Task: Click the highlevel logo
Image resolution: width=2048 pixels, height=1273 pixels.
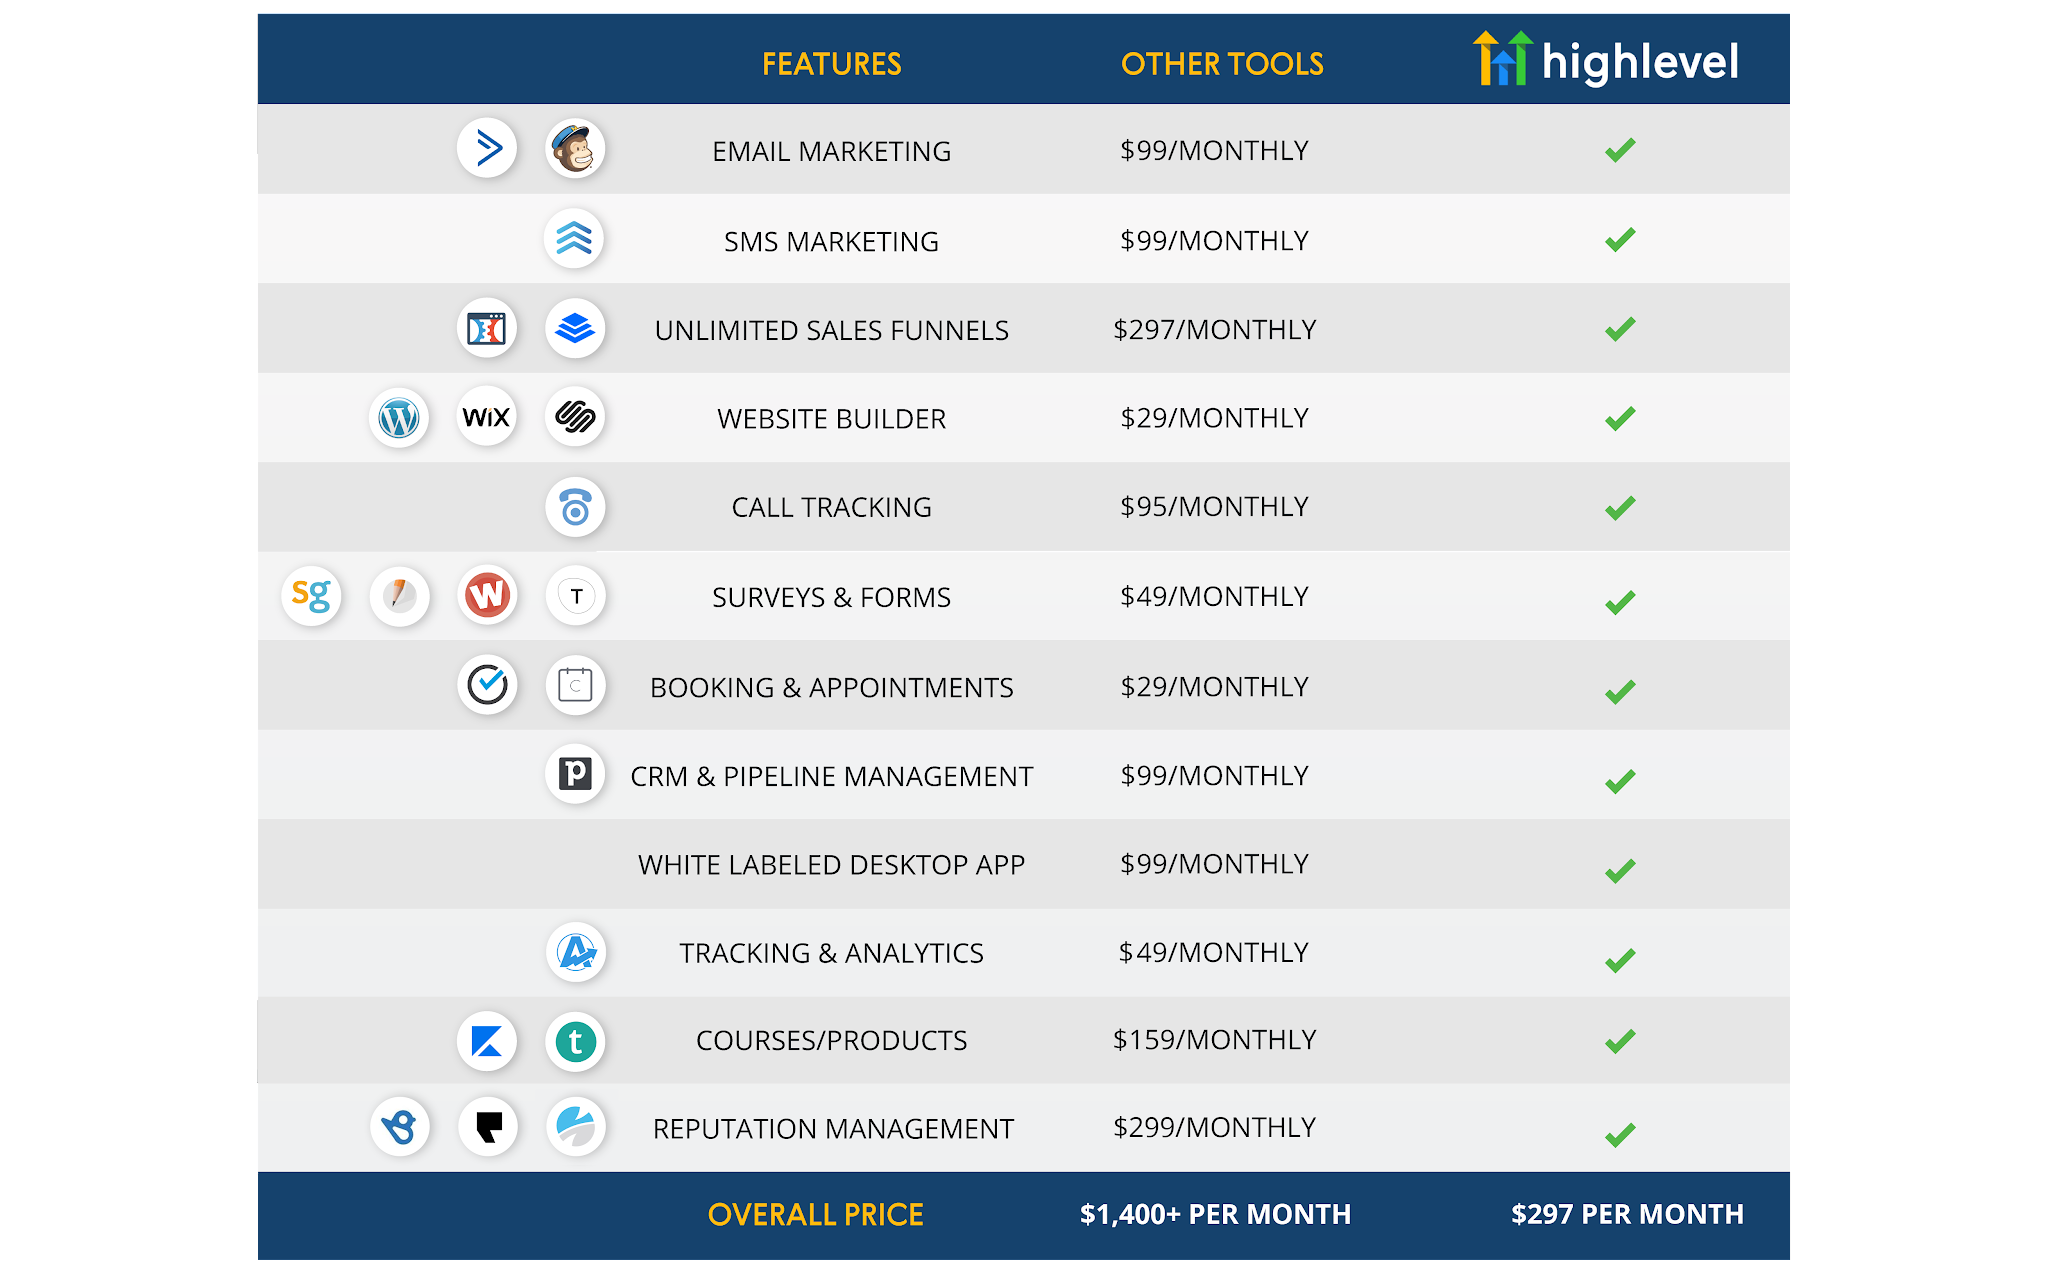Action: (1606, 60)
